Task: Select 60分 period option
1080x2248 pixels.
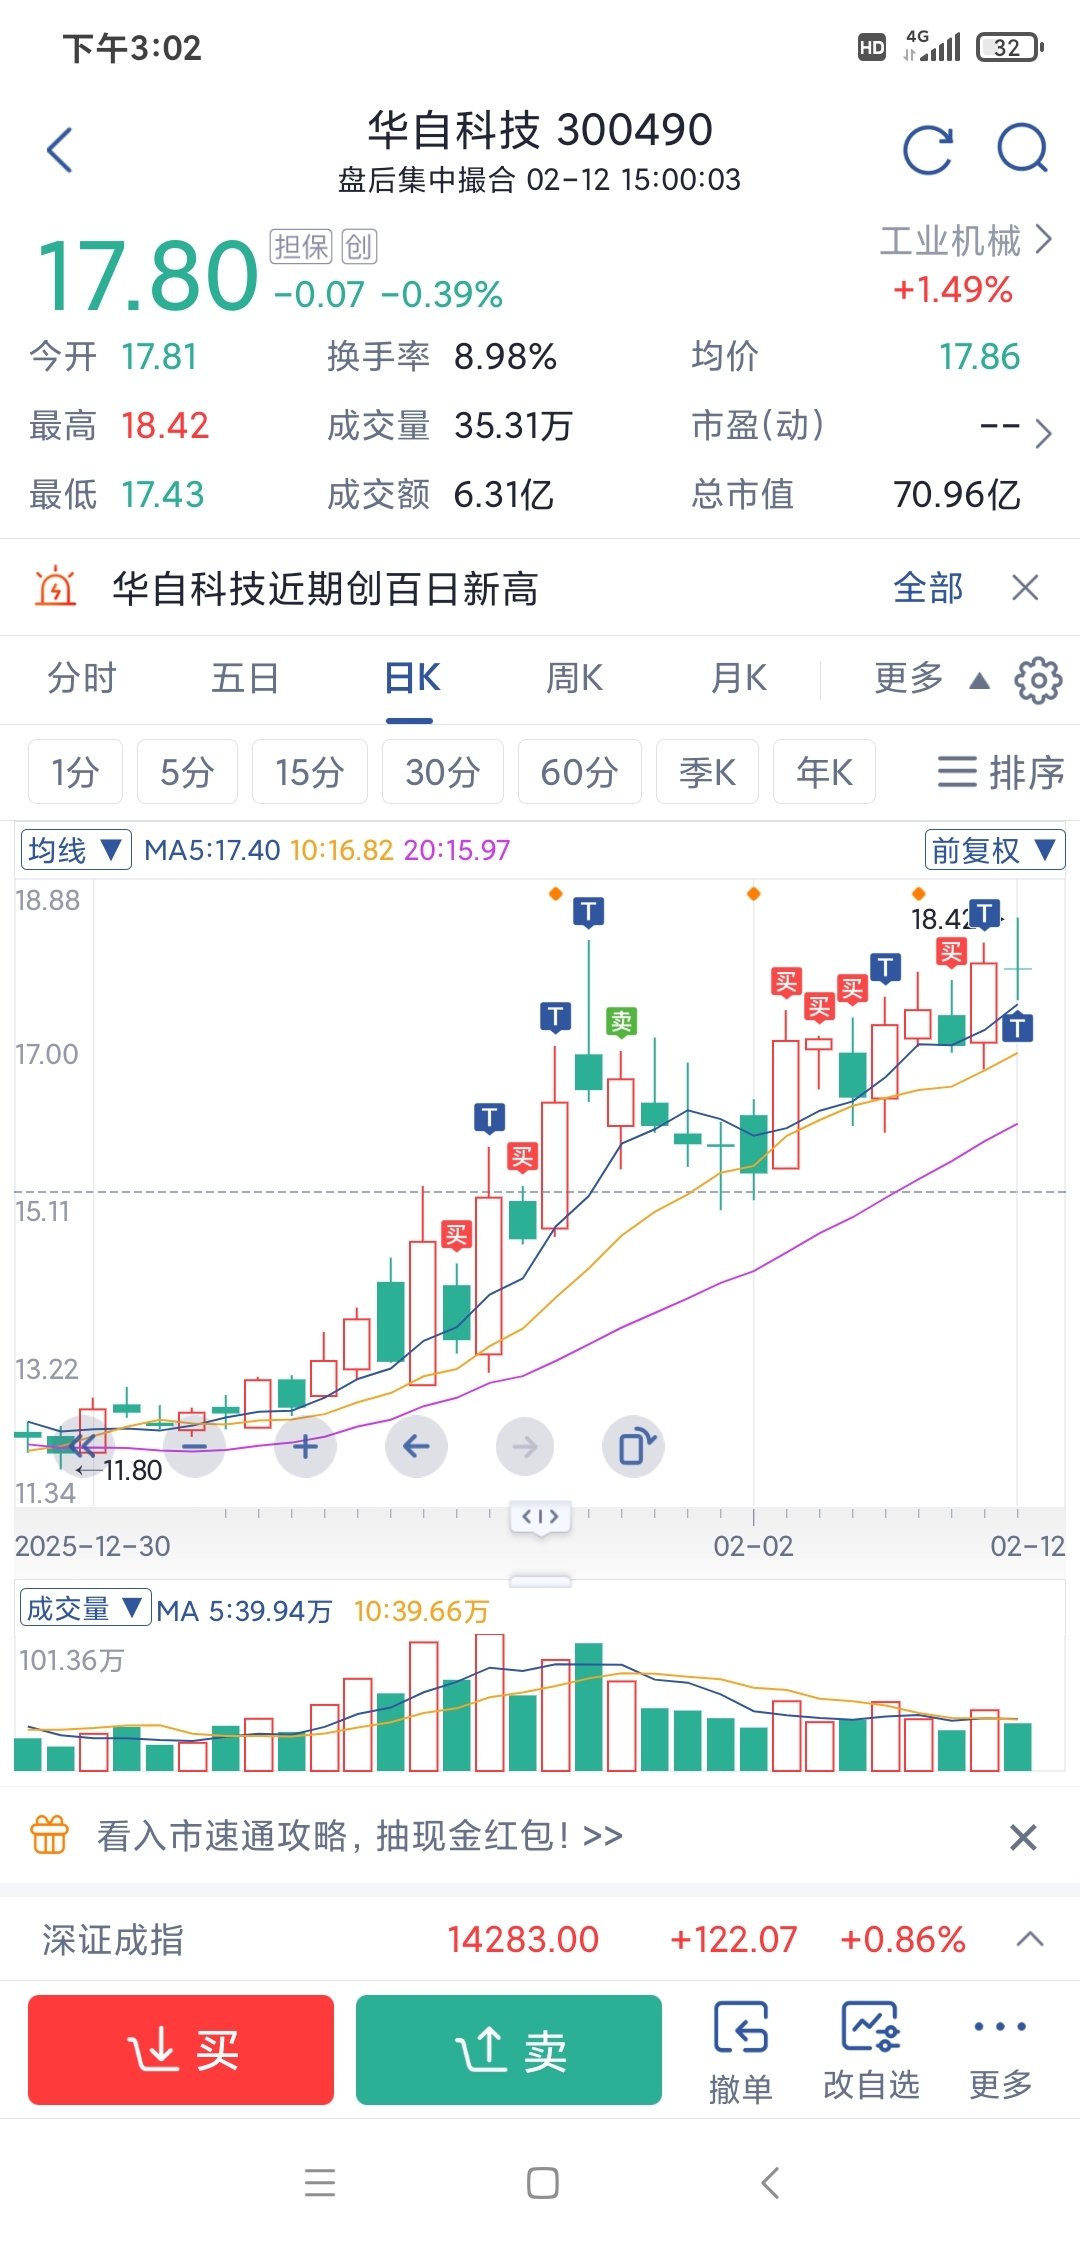Action: point(579,772)
